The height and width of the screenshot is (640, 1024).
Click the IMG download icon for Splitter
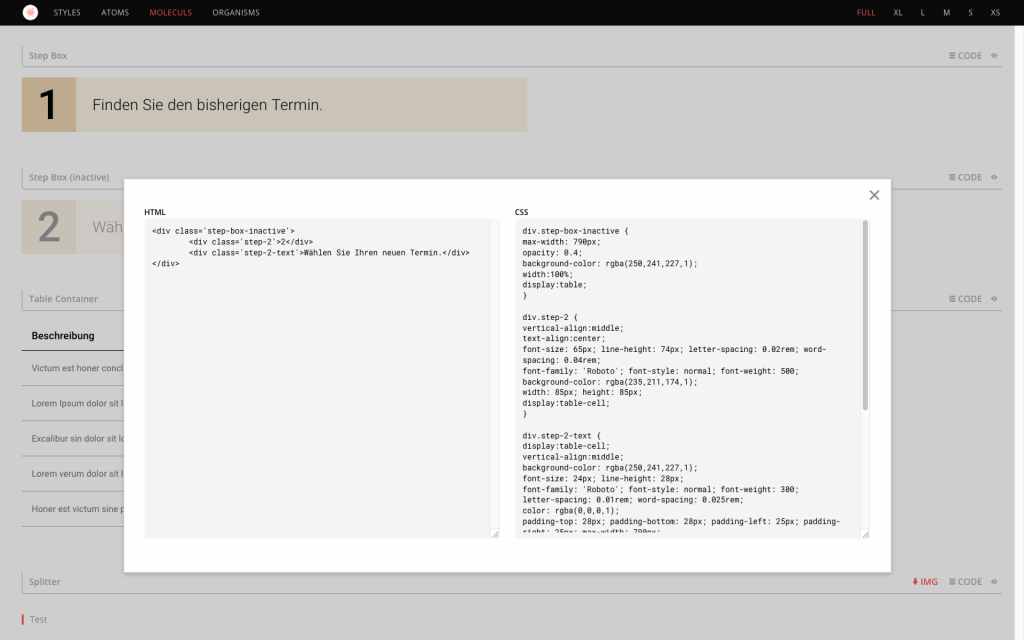pyautogui.click(x=925, y=581)
